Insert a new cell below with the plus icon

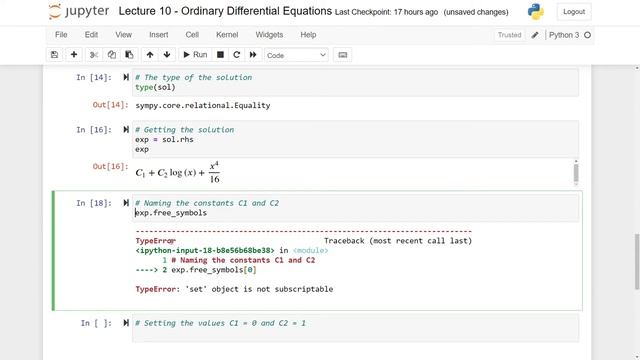tap(74, 55)
